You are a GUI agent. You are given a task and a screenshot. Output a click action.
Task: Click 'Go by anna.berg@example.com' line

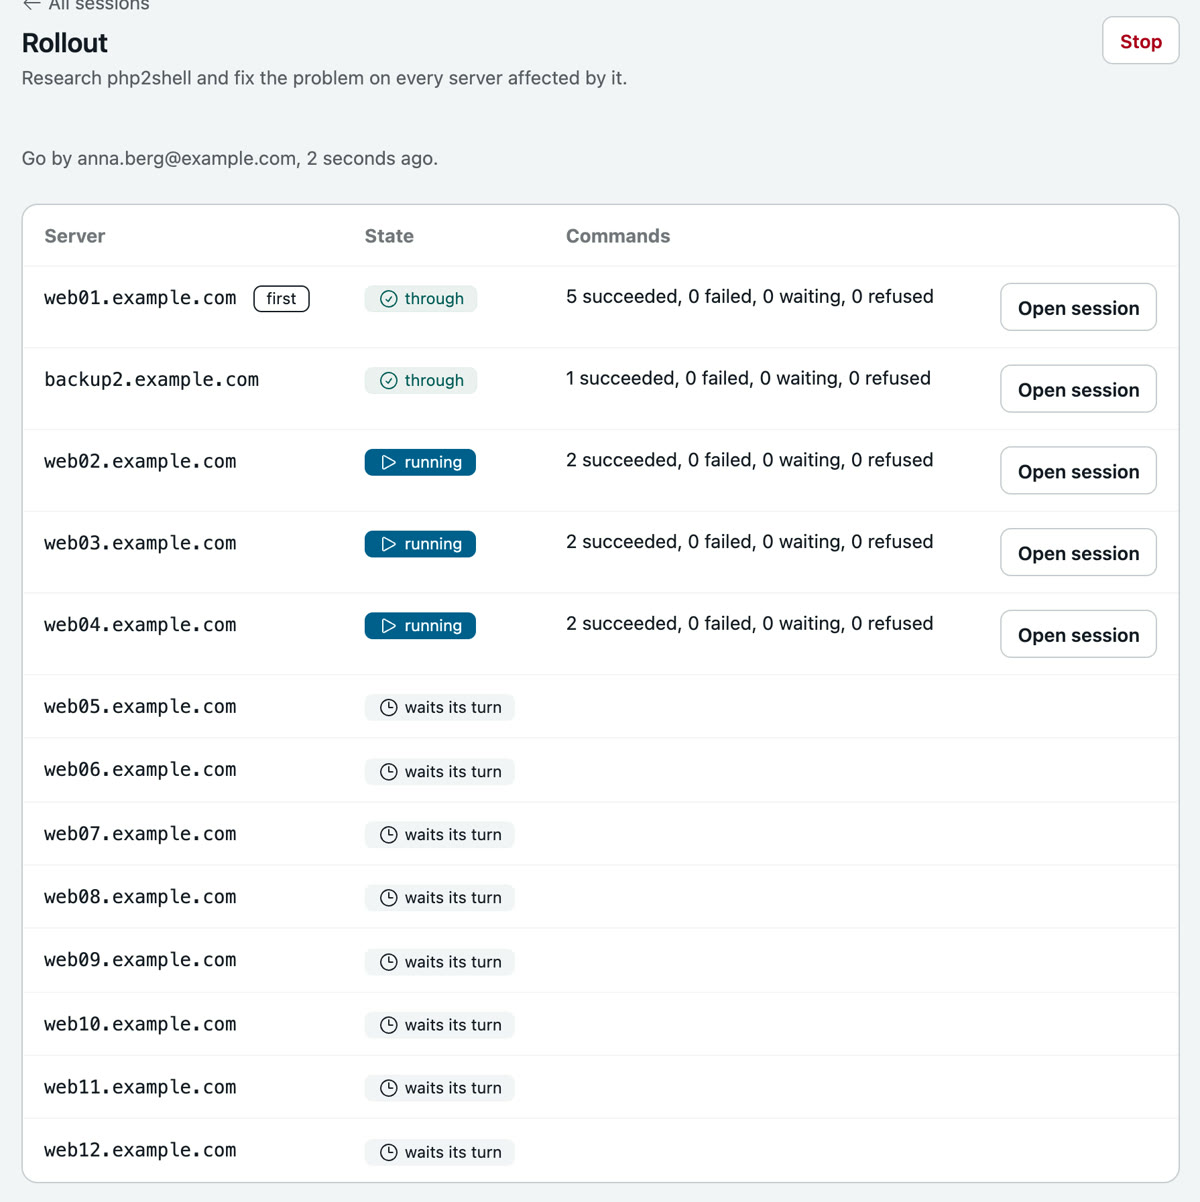click(x=230, y=158)
